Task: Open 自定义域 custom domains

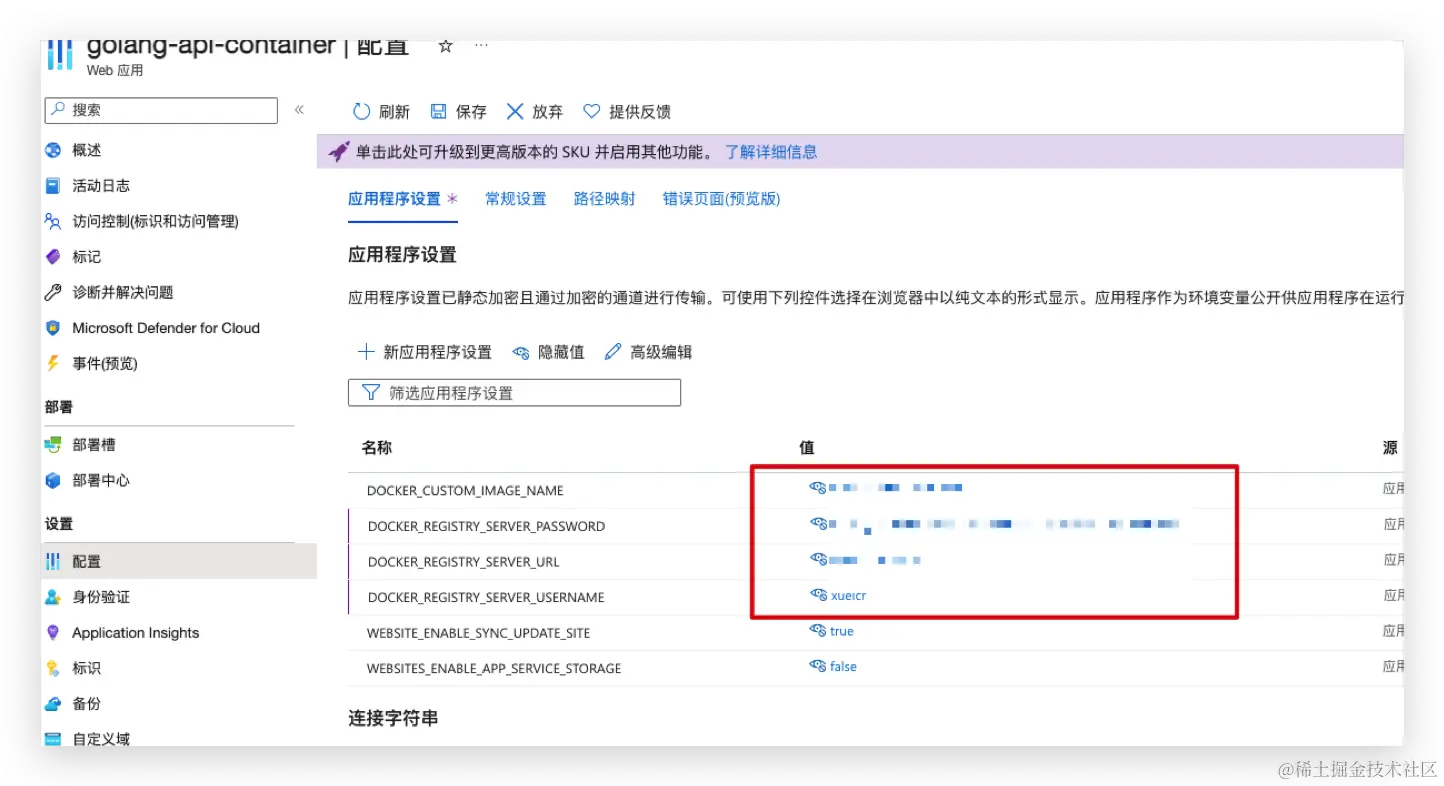Action: [x=100, y=739]
